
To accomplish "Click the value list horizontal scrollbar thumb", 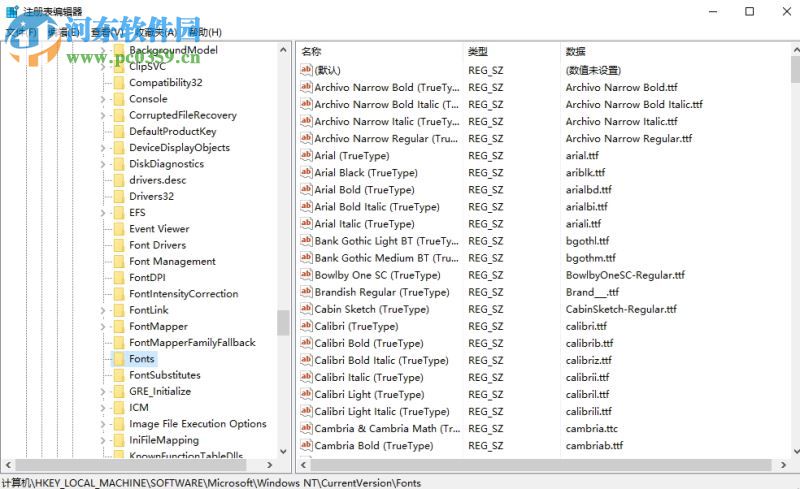I will [x=541, y=465].
